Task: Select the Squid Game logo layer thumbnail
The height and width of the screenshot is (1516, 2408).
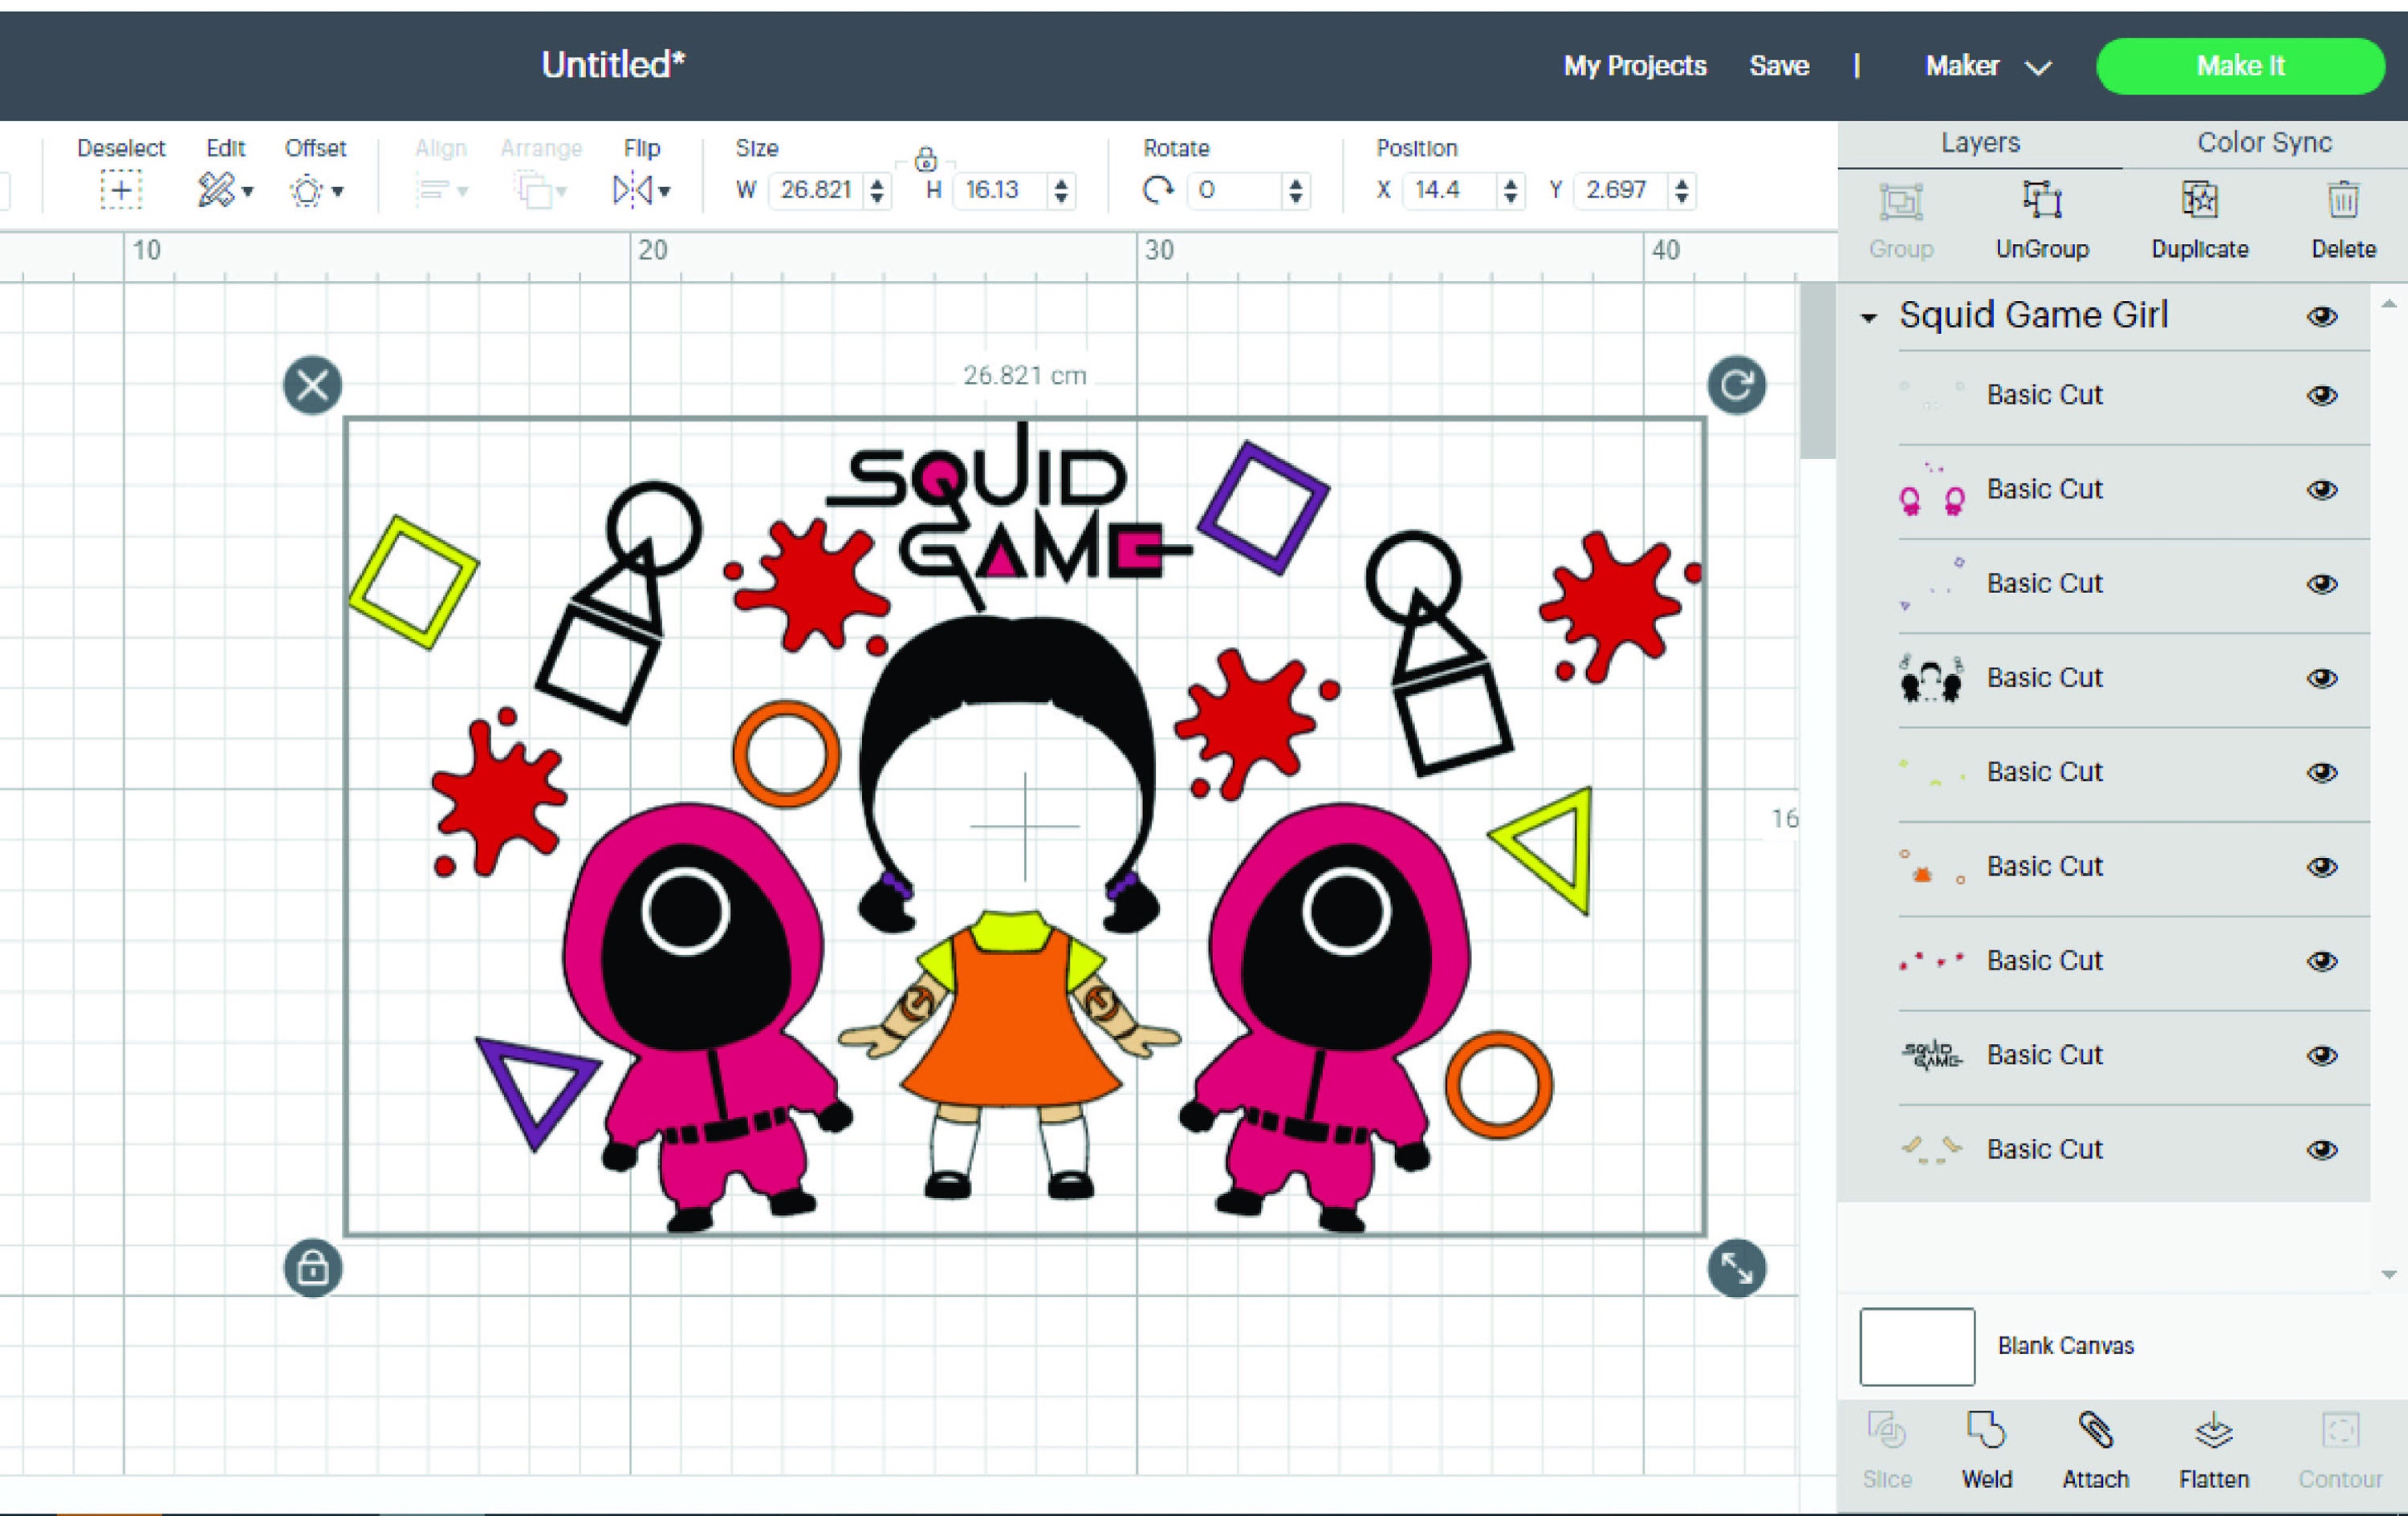Action: point(1931,1055)
